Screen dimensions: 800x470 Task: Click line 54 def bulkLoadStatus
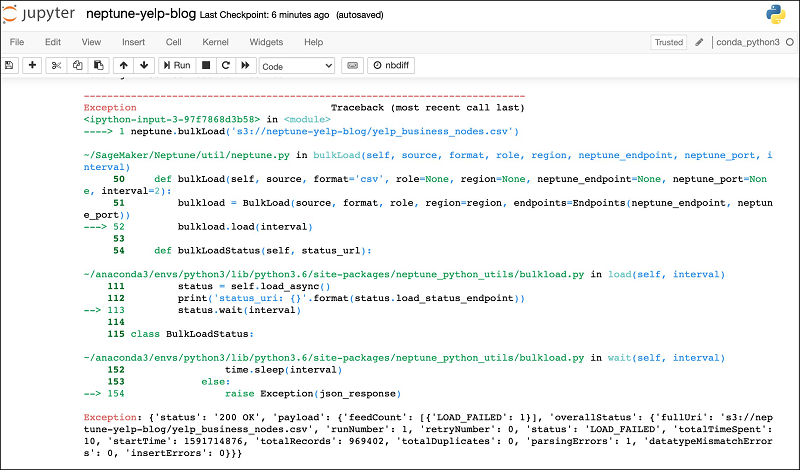263,251
